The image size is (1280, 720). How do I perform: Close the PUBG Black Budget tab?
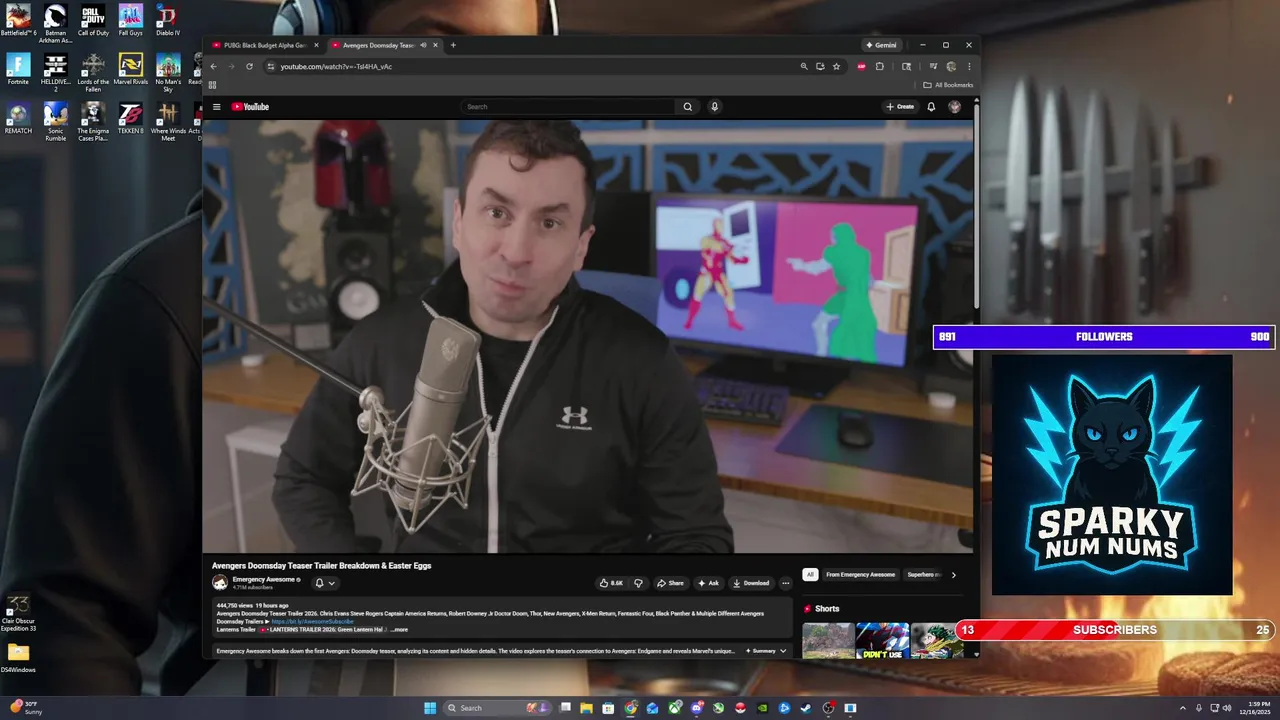pyautogui.click(x=316, y=45)
